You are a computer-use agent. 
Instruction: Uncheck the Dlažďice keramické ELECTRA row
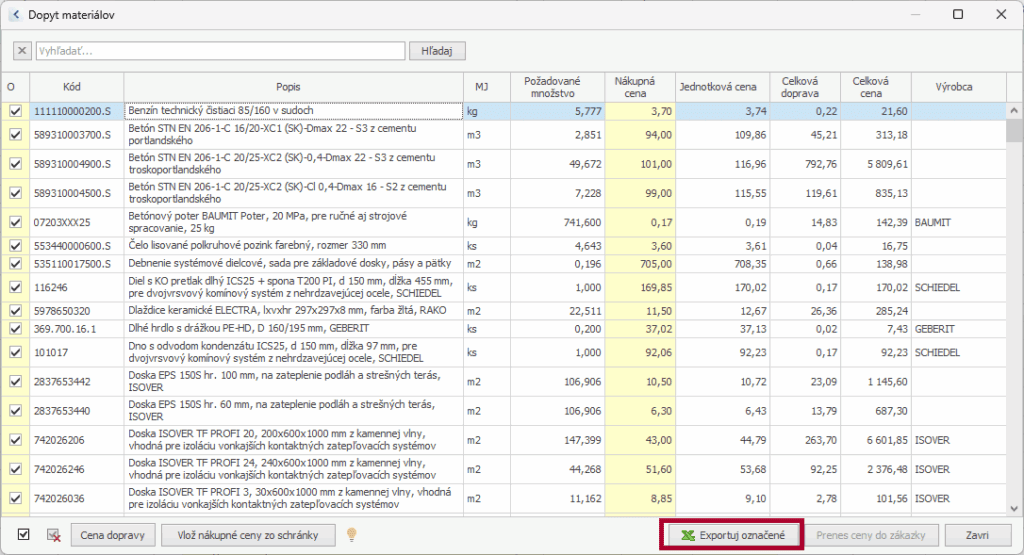point(15,311)
